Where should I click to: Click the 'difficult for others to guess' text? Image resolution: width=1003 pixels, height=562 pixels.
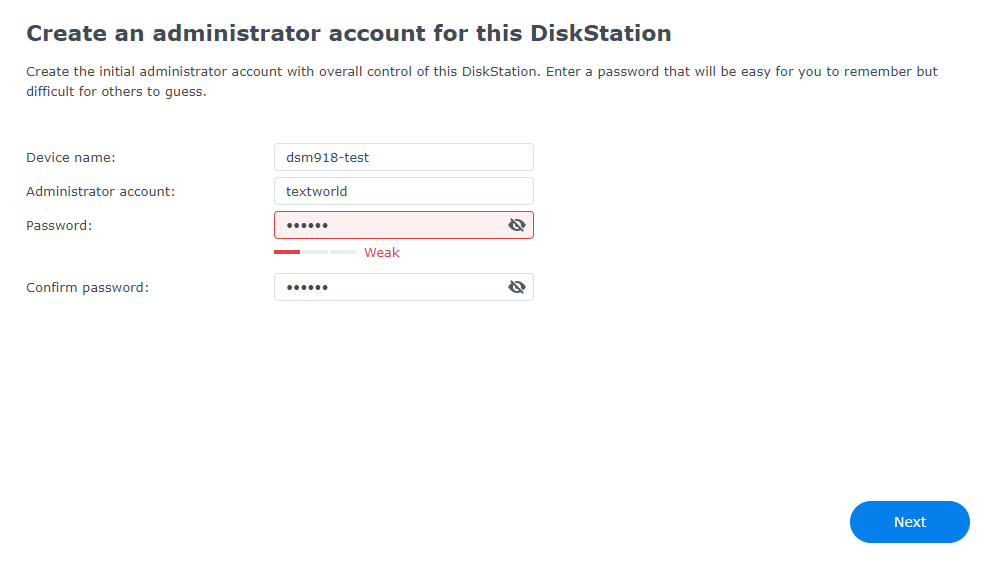[x=115, y=91]
